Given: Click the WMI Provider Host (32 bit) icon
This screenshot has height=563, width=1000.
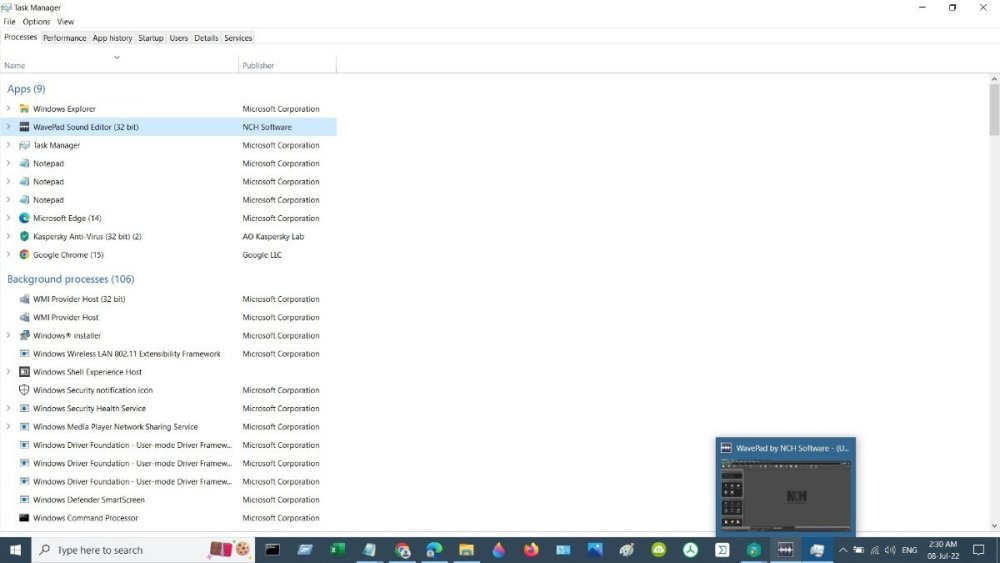Looking at the screenshot, I should 24,298.
